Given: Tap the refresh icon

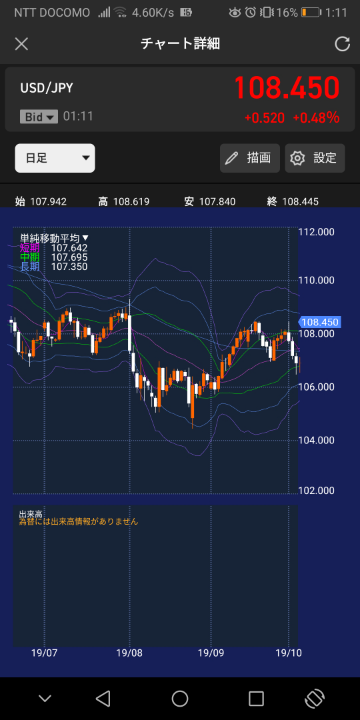Looking at the screenshot, I should (x=342, y=44).
